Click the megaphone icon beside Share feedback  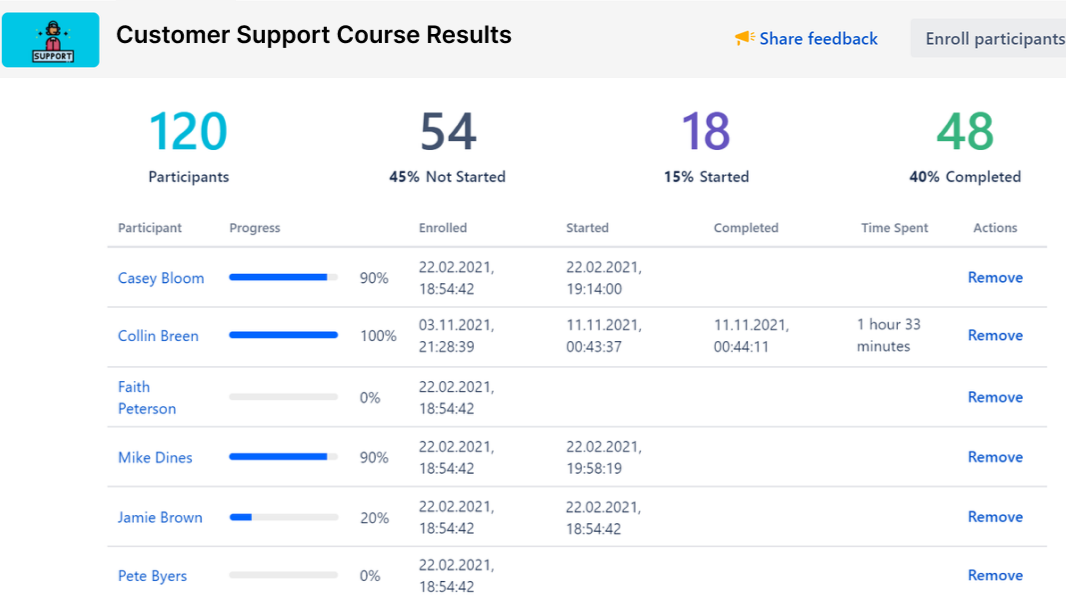tap(744, 38)
